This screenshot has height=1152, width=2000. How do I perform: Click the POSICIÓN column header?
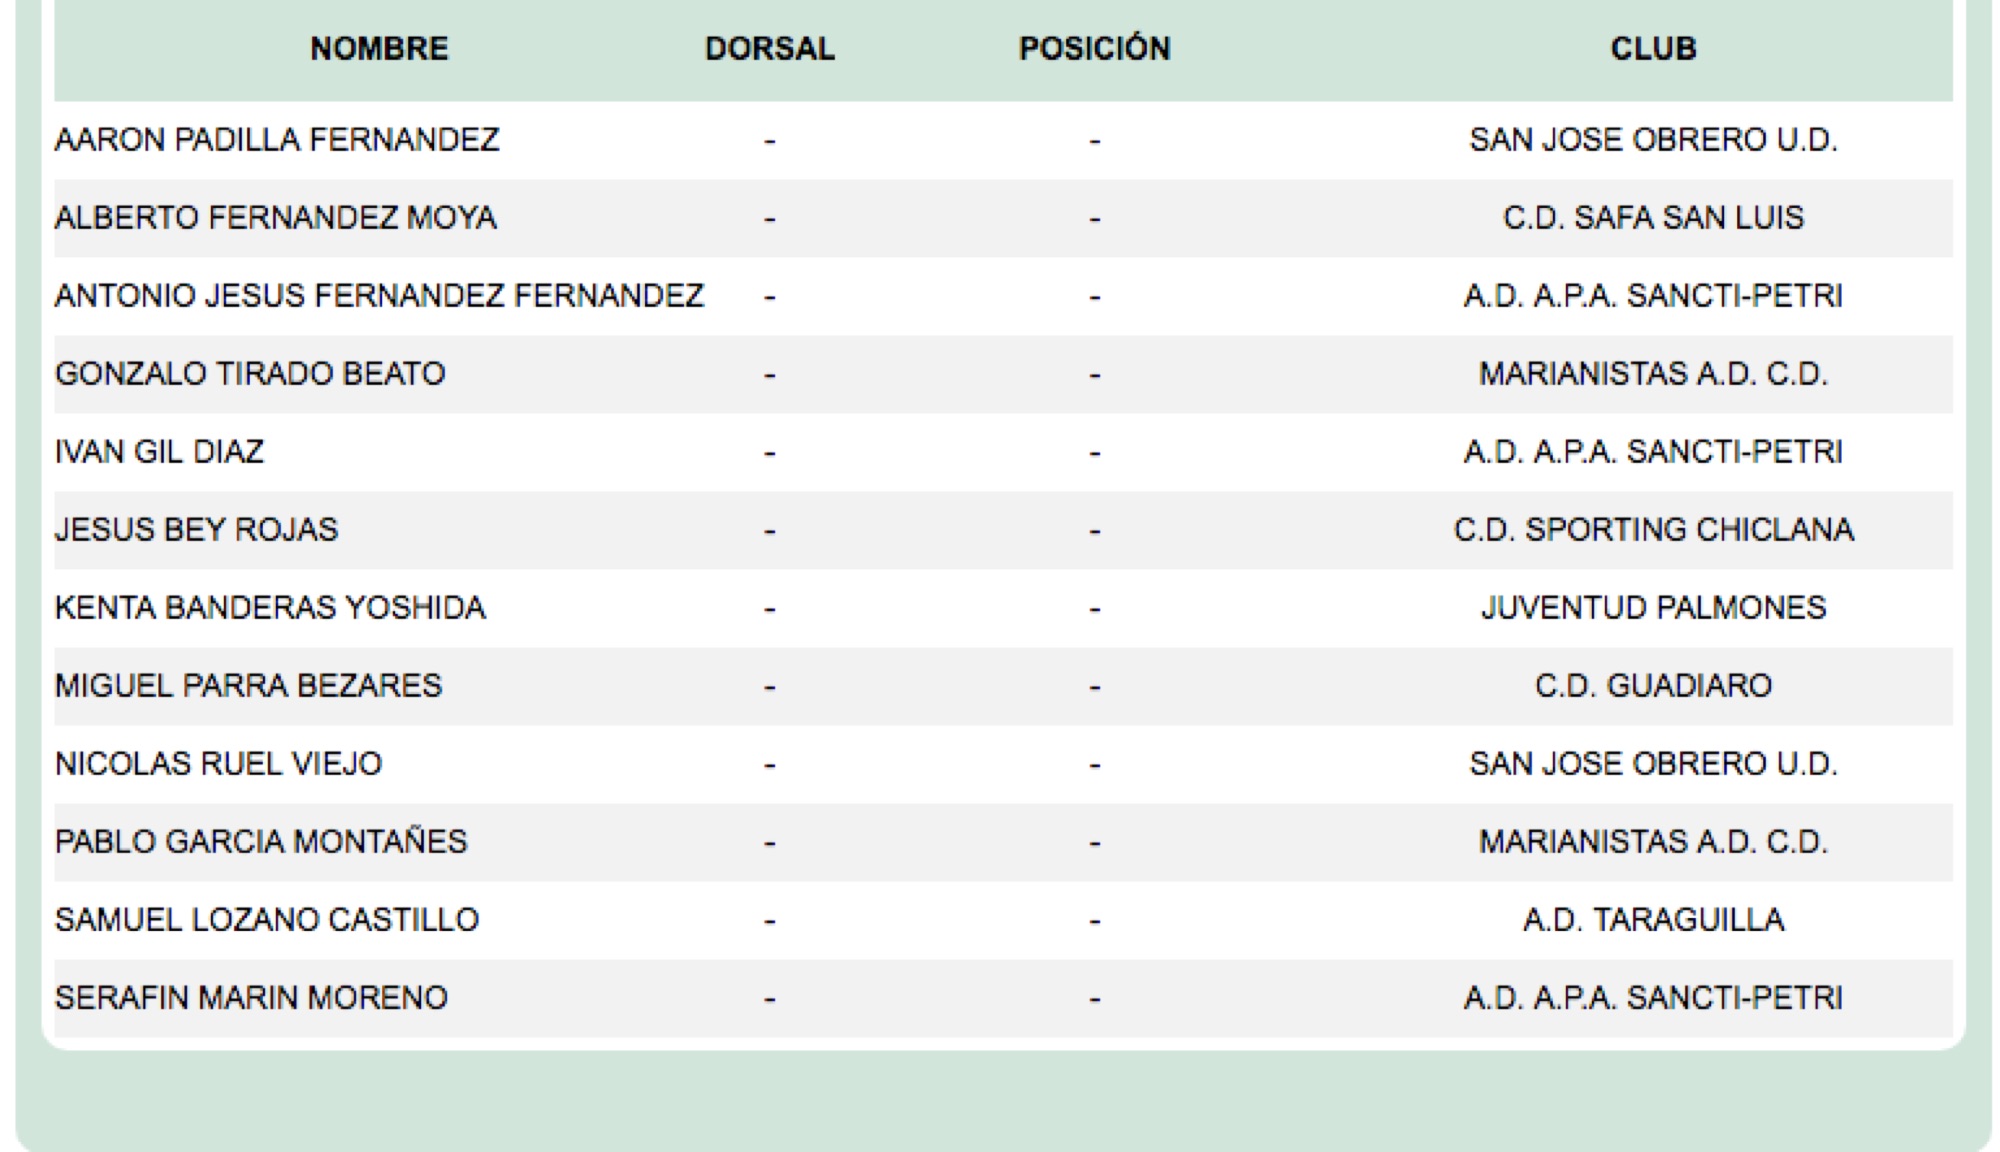coord(1094,48)
